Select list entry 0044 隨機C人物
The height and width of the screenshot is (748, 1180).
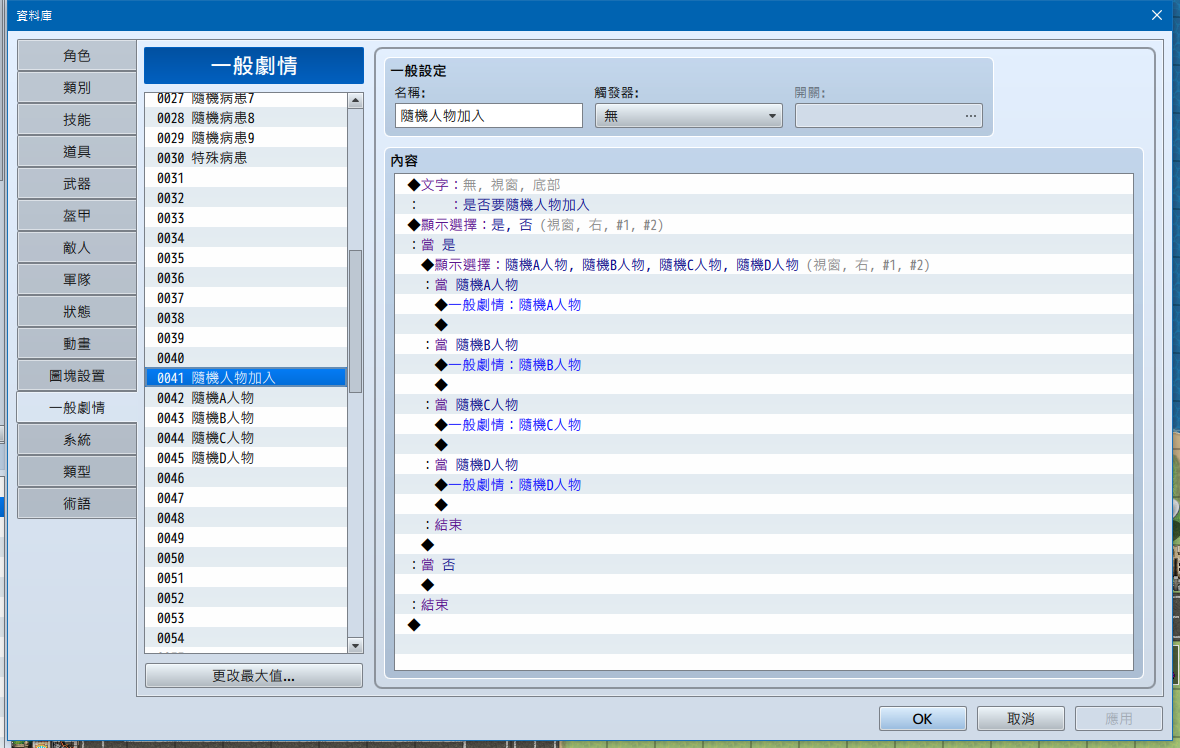click(x=246, y=438)
